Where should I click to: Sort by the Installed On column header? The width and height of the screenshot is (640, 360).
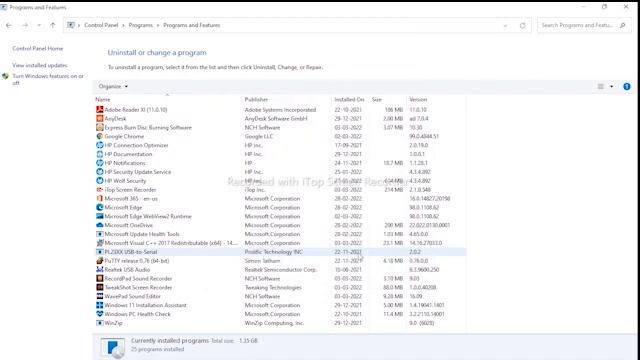pos(349,100)
